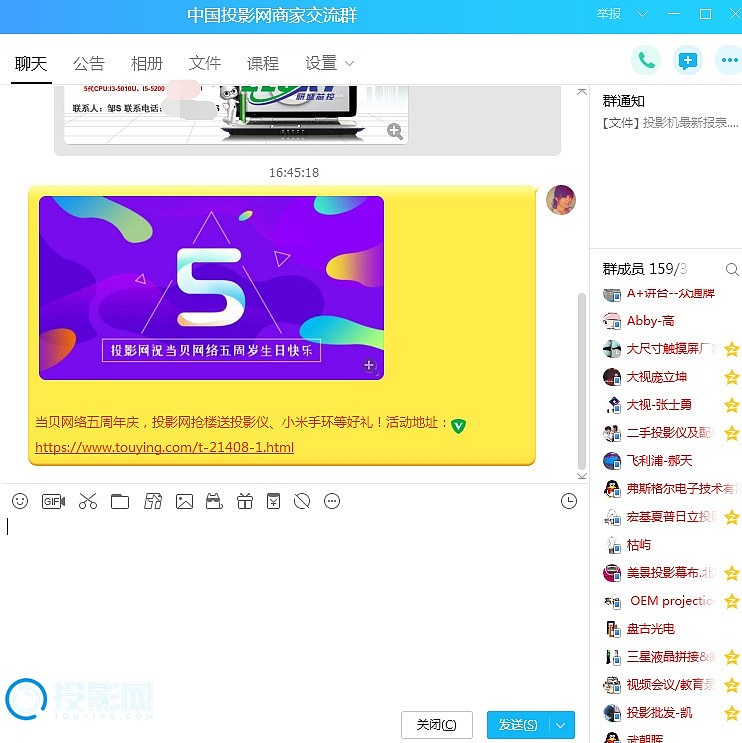Switch to the 聊天 tab
This screenshot has height=743, width=742.
point(31,63)
